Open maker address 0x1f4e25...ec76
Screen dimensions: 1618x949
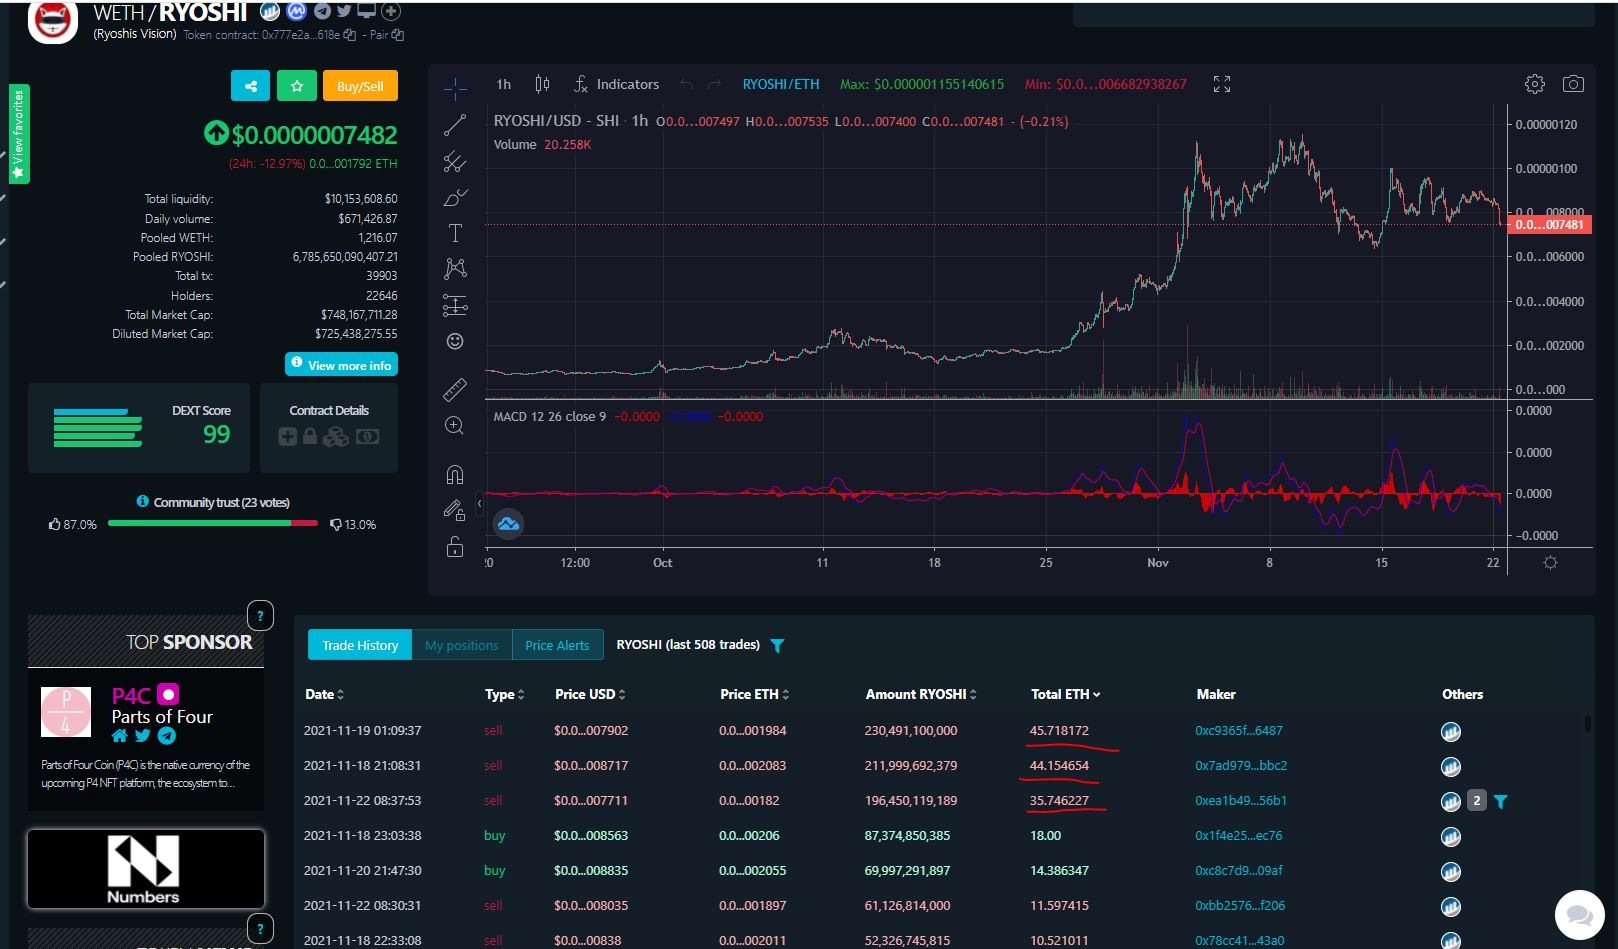(x=1238, y=836)
